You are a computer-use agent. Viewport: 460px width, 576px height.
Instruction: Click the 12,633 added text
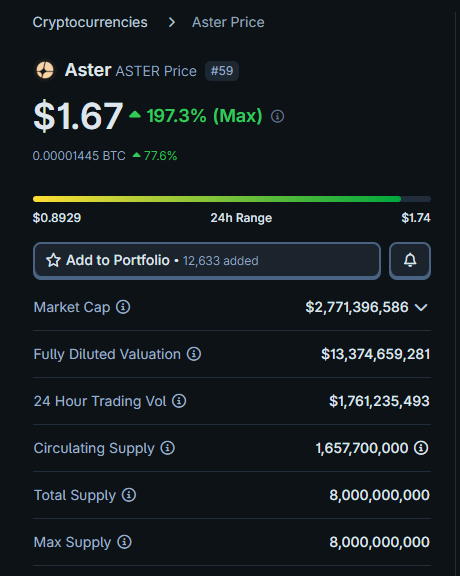pyautogui.click(x=221, y=261)
